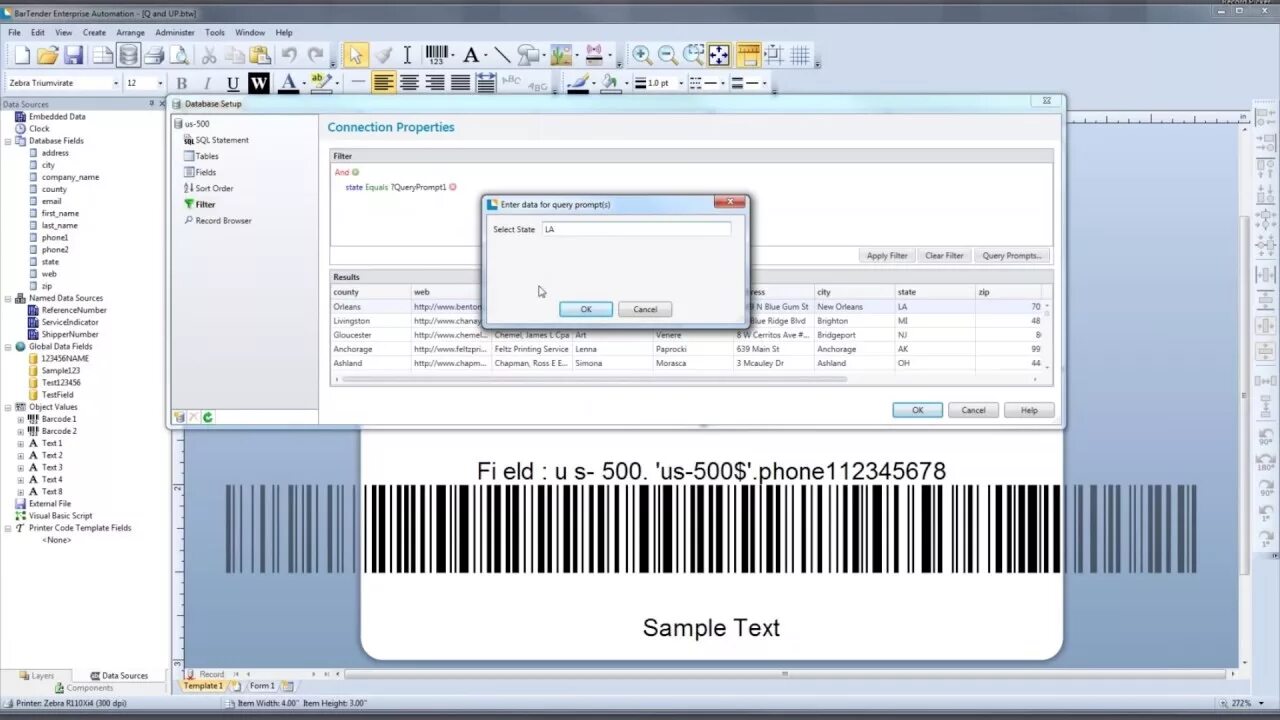Select the Line drawing tool

click(x=502, y=56)
